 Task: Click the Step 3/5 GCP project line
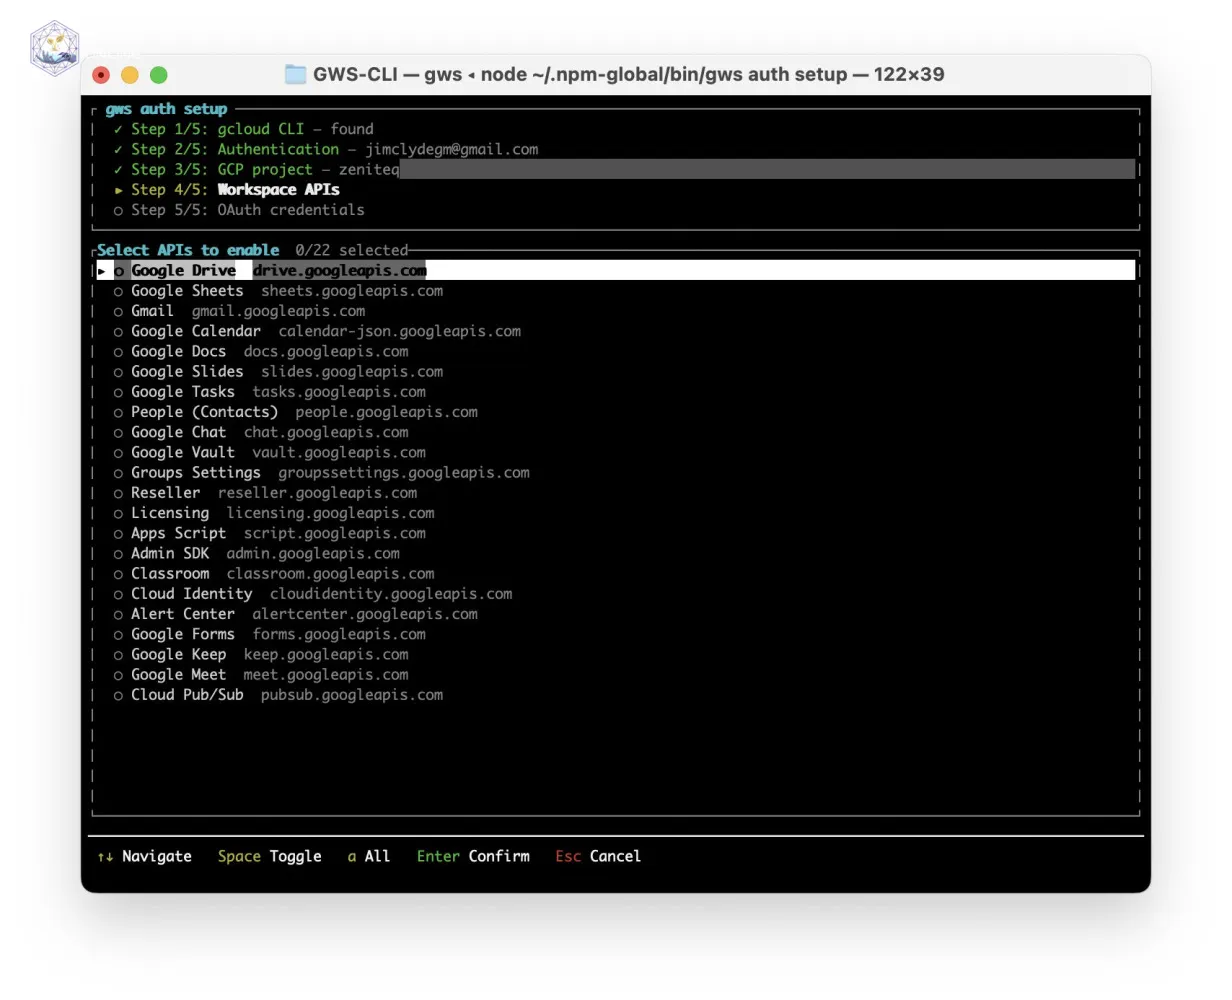[256, 169]
